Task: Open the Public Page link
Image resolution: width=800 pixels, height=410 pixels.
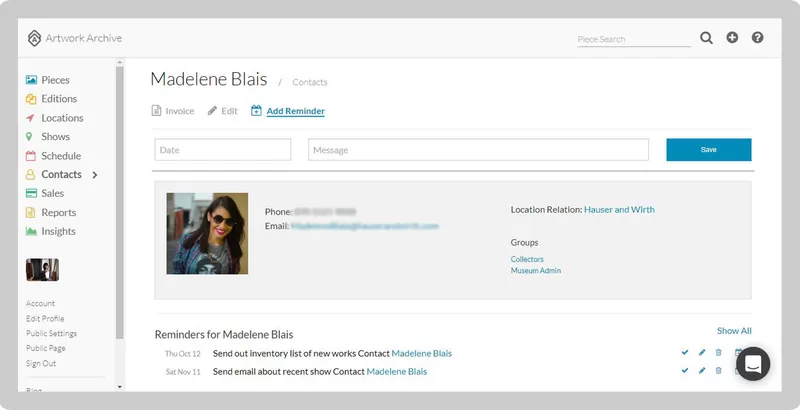Action: coord(45,348)
